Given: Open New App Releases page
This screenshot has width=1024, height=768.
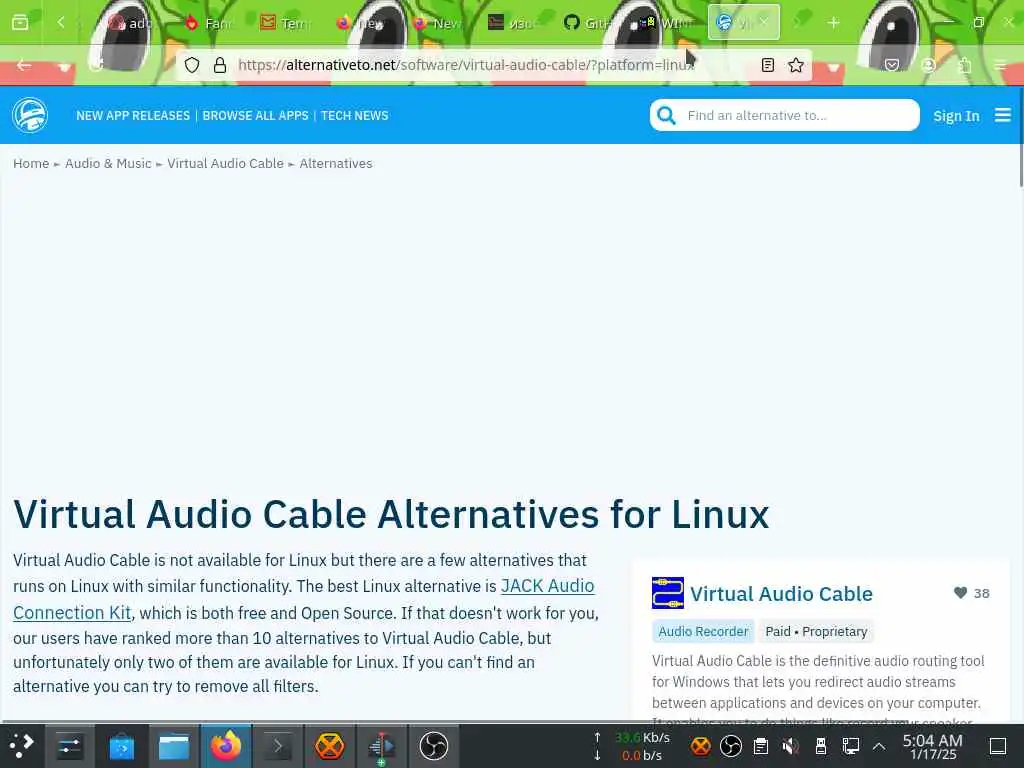Looking at the screenshot, I should point(133,116).
